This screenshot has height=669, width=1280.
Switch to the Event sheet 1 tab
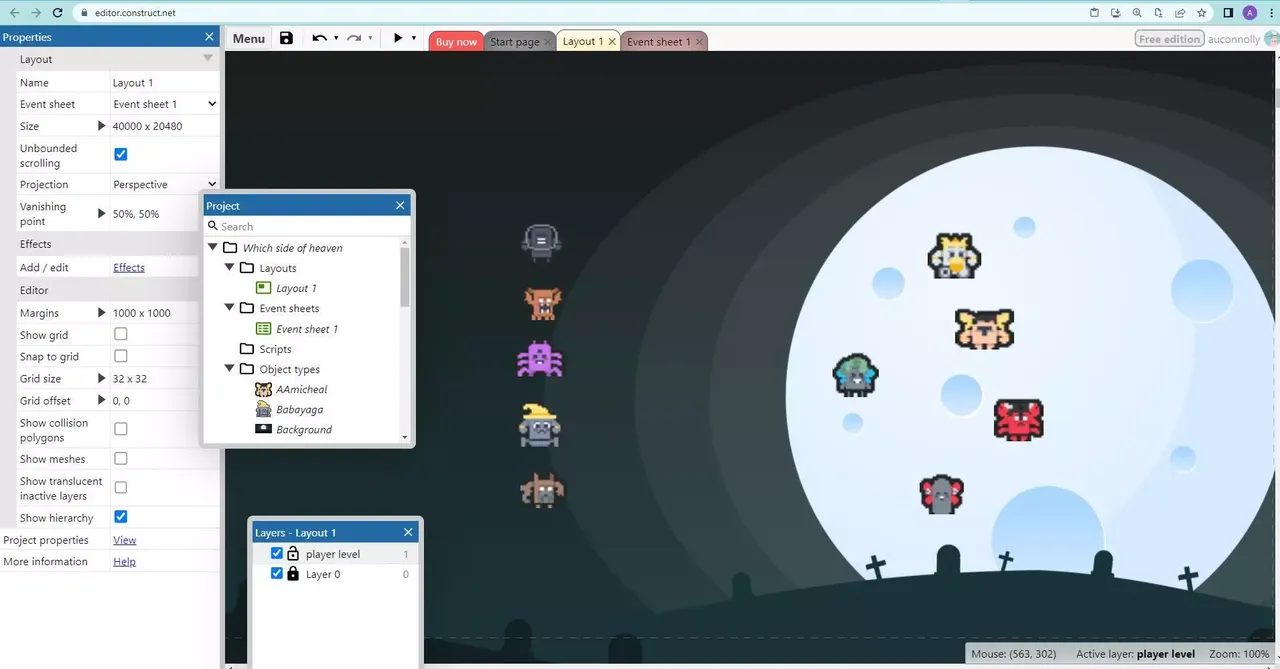pyautogui.click(x=658, y=42)
